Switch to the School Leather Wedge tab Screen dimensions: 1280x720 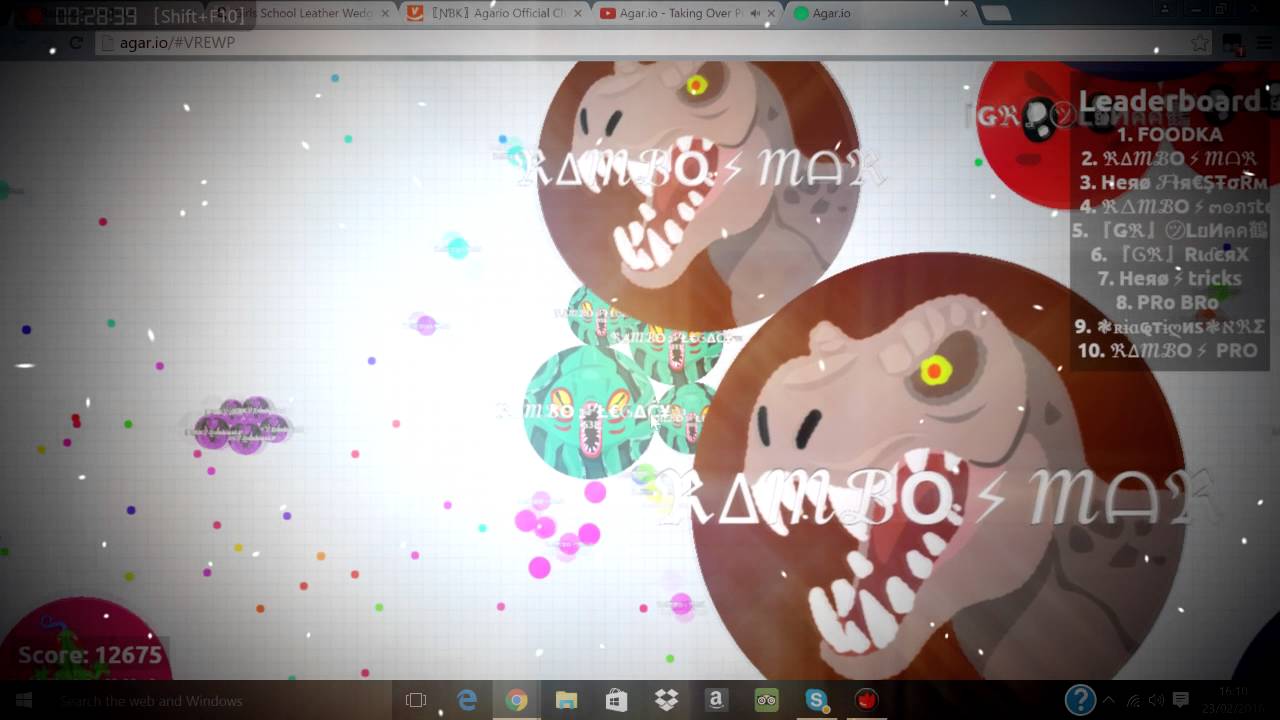(x=300, y=13)
